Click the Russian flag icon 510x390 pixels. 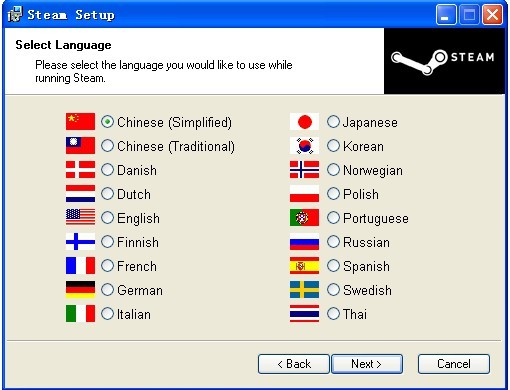[x=304, y=241]
